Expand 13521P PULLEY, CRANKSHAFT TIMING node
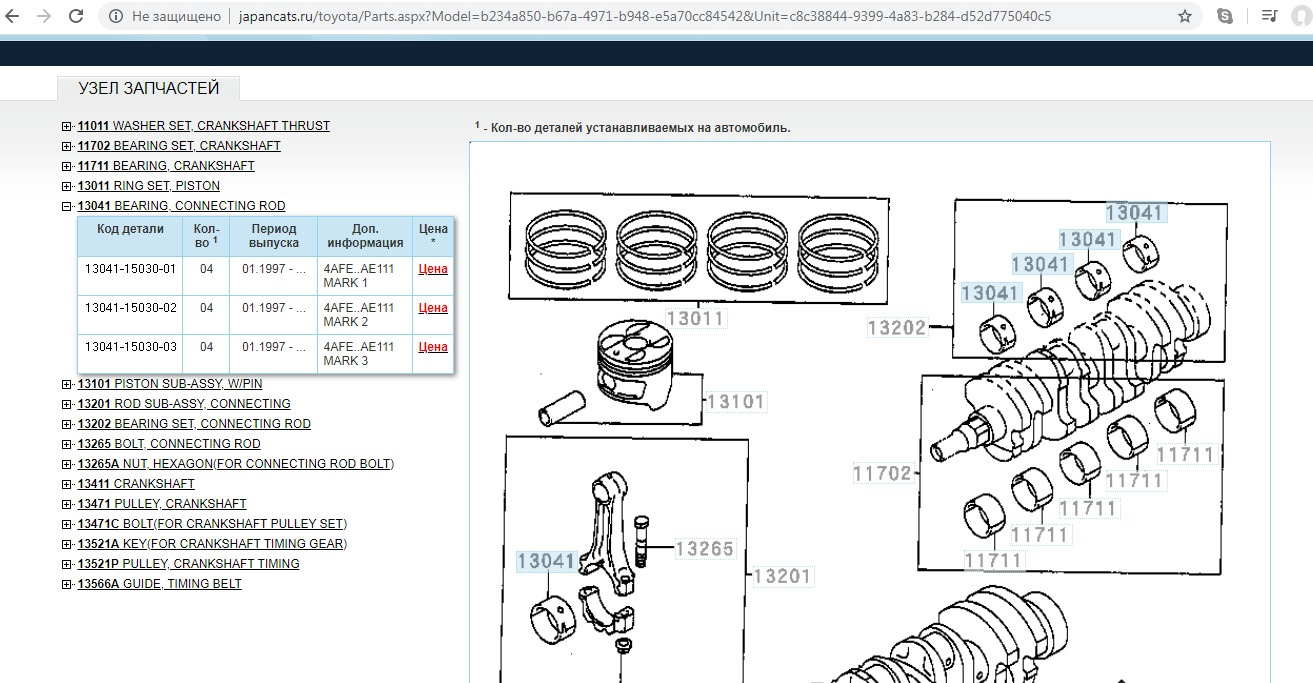This screenshot has height=683, width=1313. tap(67, 564)
